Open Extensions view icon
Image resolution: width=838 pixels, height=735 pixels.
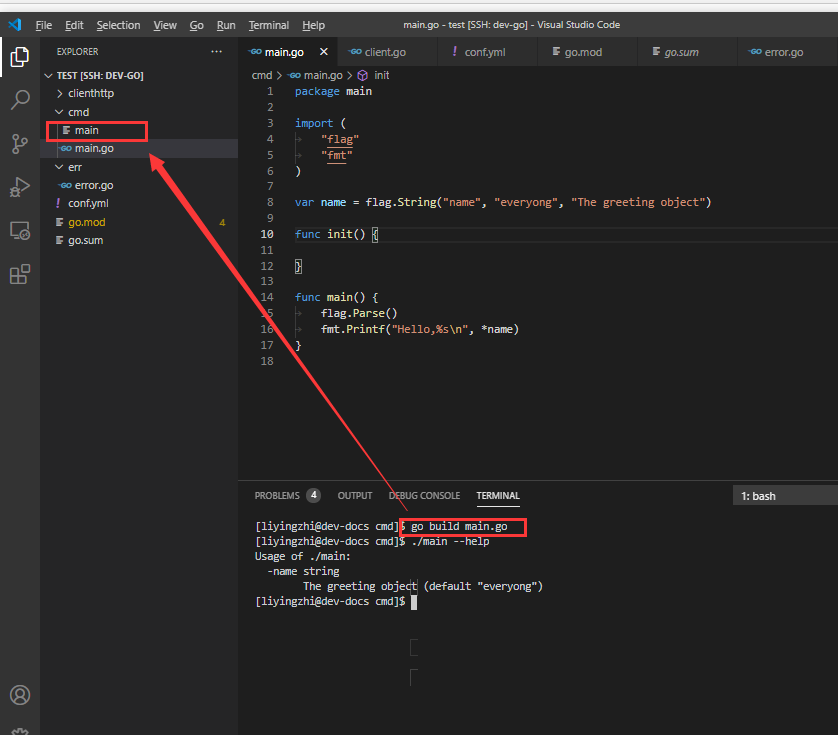[x=20, y=274]
